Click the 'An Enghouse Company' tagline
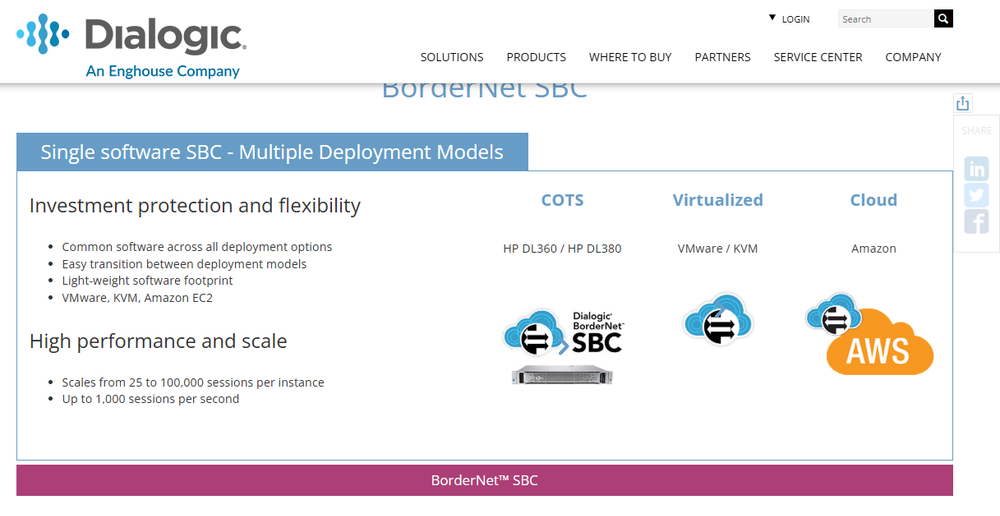Image resolution: width=1000 pixels, height=516 pixels. pos(163,71)
